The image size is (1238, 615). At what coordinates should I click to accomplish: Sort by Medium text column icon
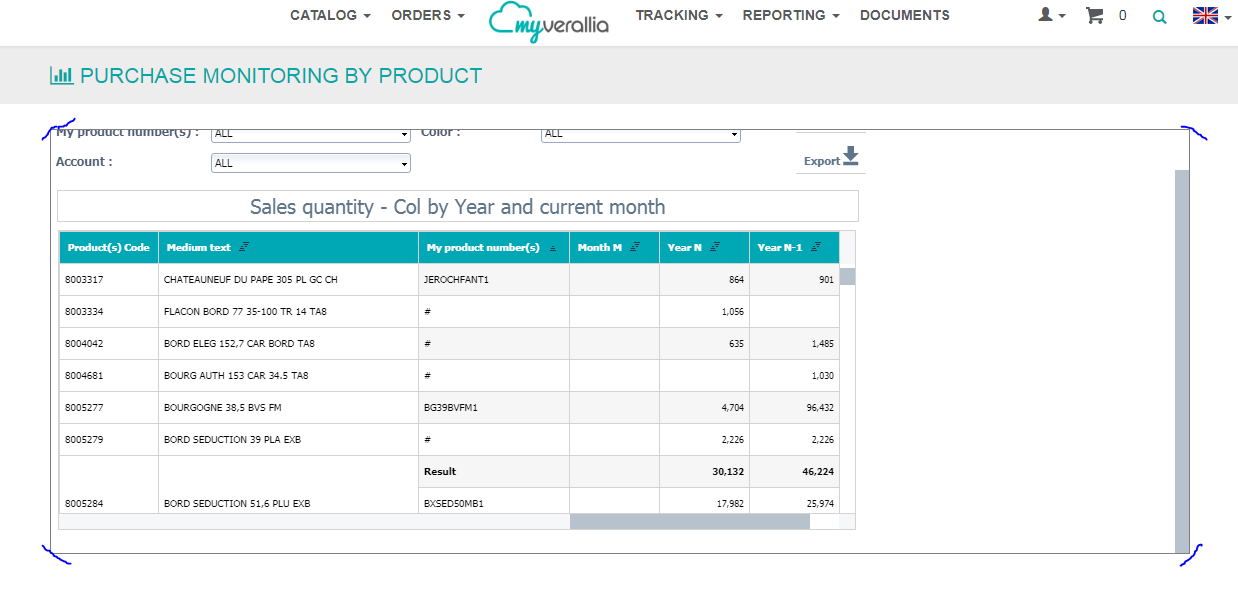coord(245,247)
